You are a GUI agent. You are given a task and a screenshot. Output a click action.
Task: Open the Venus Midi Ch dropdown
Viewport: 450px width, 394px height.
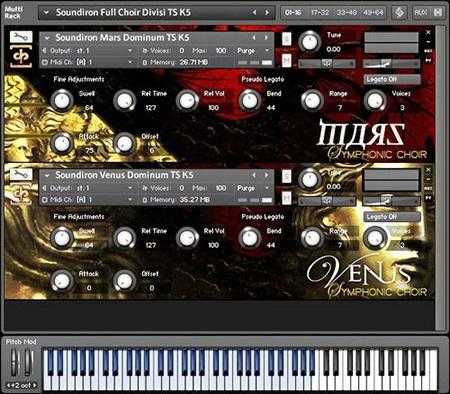(87, 200)
